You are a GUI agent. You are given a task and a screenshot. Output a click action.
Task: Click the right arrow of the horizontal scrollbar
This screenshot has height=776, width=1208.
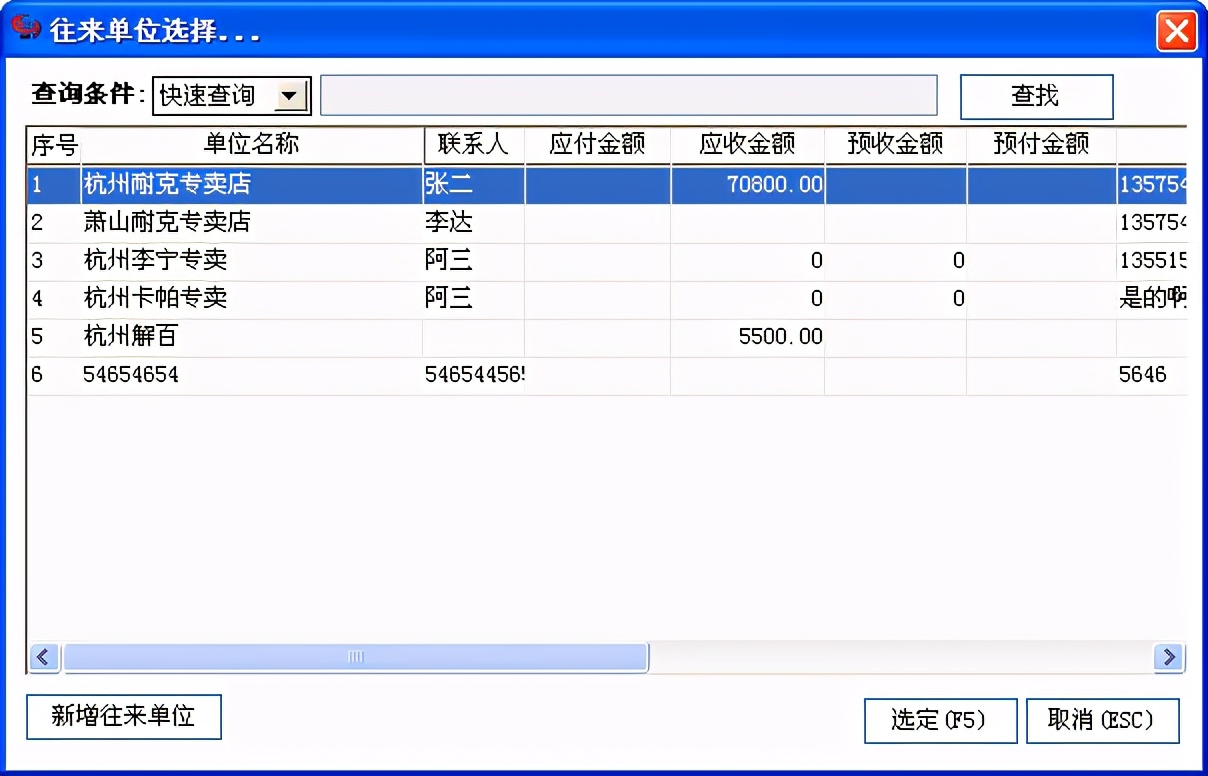tap(1167, 657)
